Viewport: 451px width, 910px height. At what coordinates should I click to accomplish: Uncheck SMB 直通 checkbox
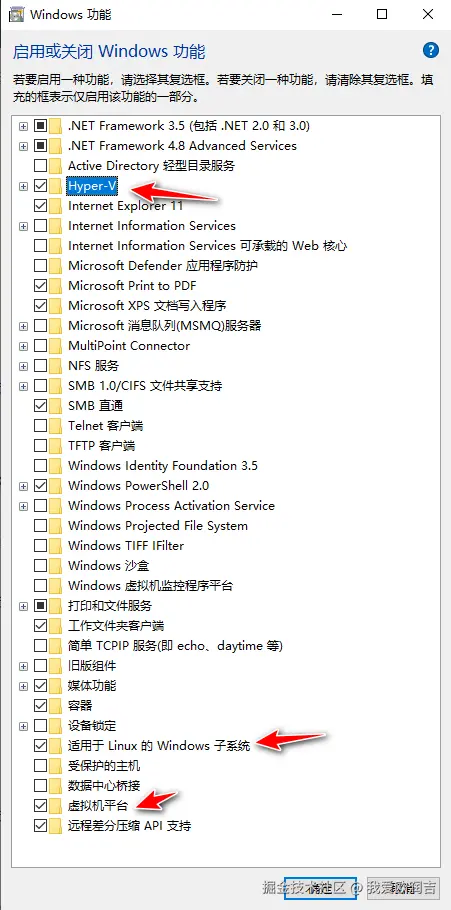click(x=41, y=406)
